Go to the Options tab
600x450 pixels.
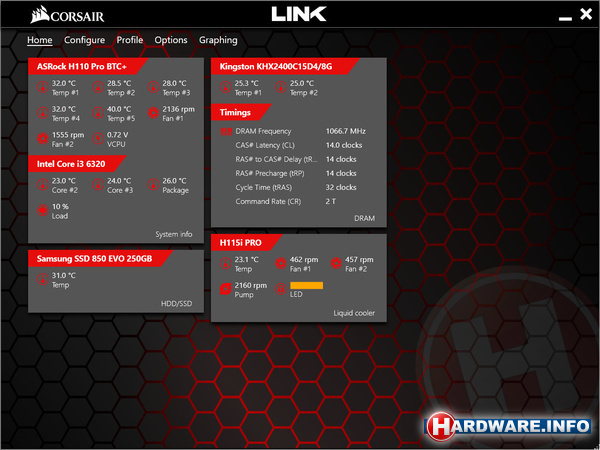click(x=171, y=40)
